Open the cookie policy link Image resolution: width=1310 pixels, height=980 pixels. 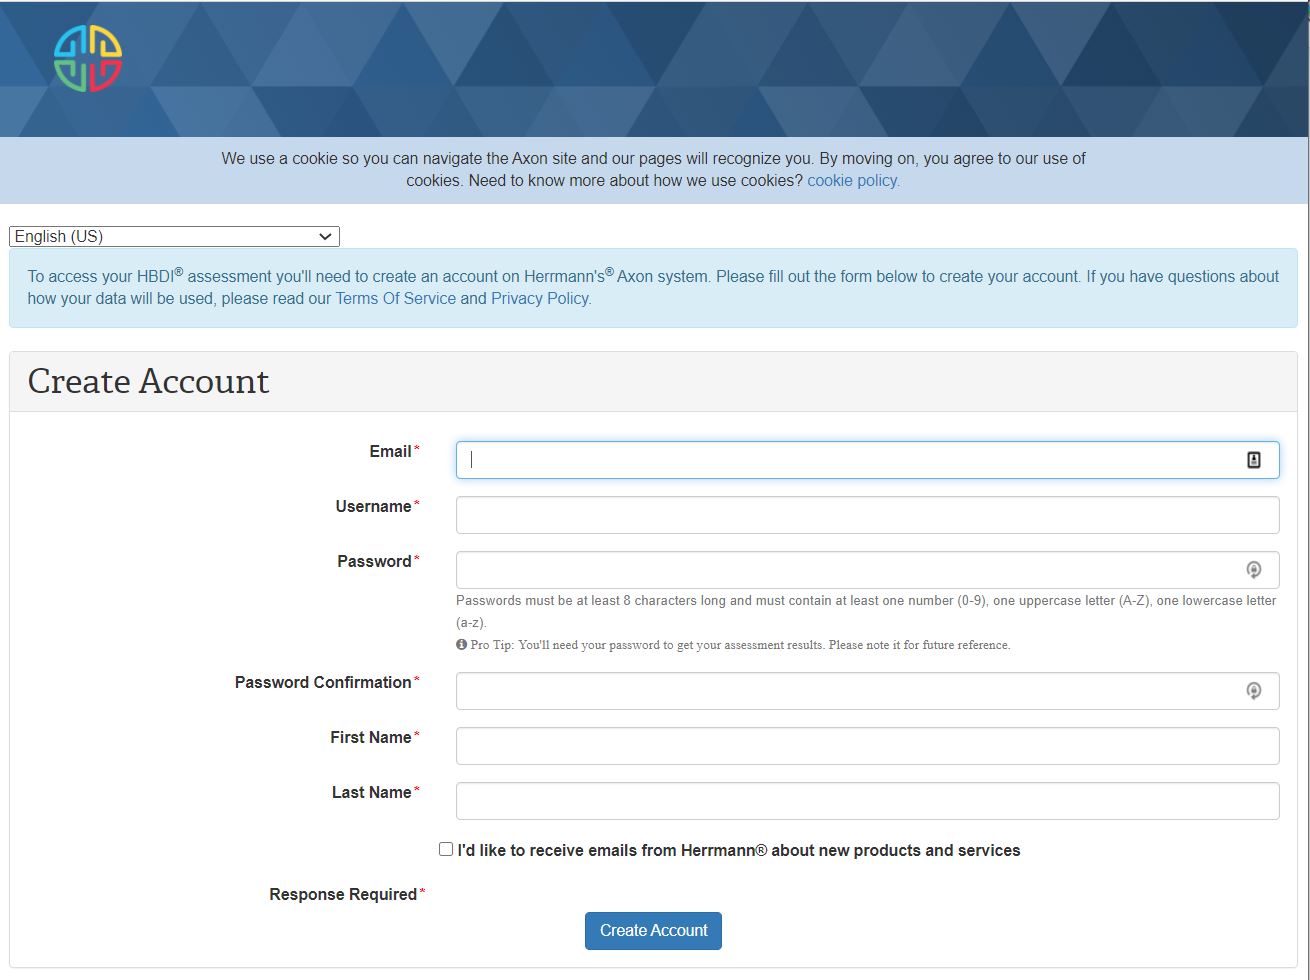click(853, 181)
